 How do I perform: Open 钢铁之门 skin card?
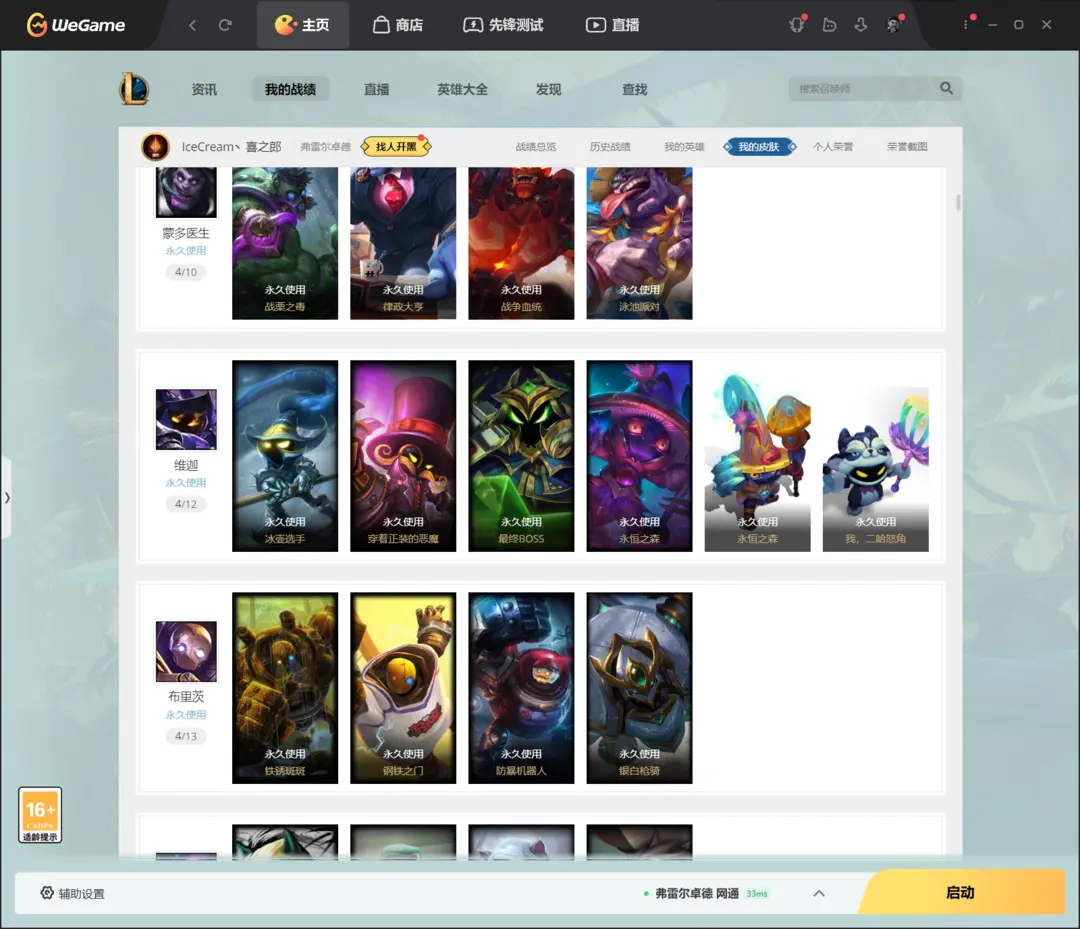[x=403, y=688]
